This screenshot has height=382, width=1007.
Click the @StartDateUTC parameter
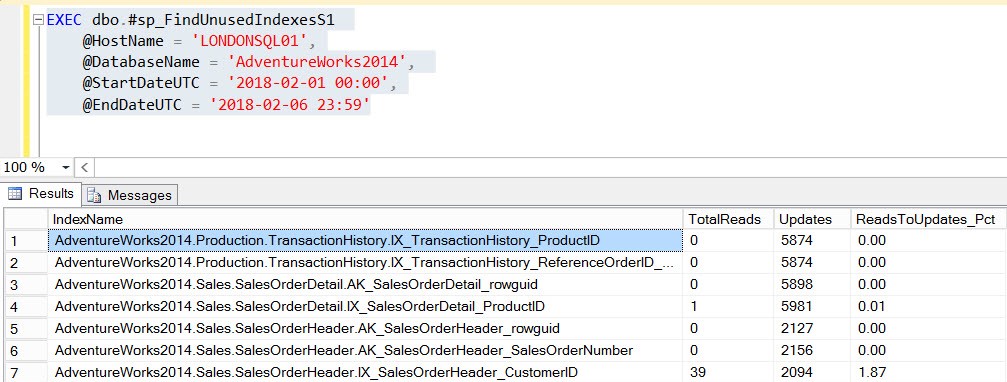[140, 84]
